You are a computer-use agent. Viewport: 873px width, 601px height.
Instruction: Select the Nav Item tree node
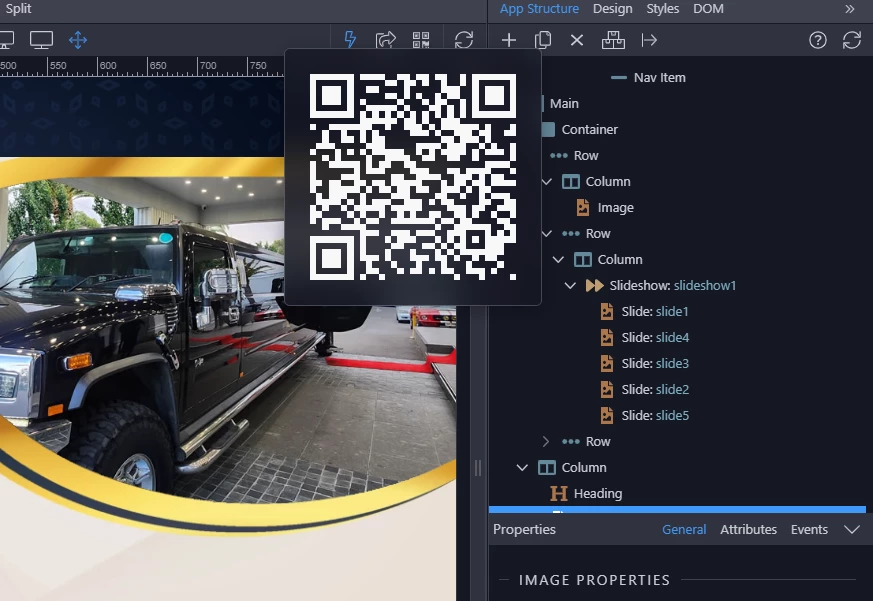point(659,77)
